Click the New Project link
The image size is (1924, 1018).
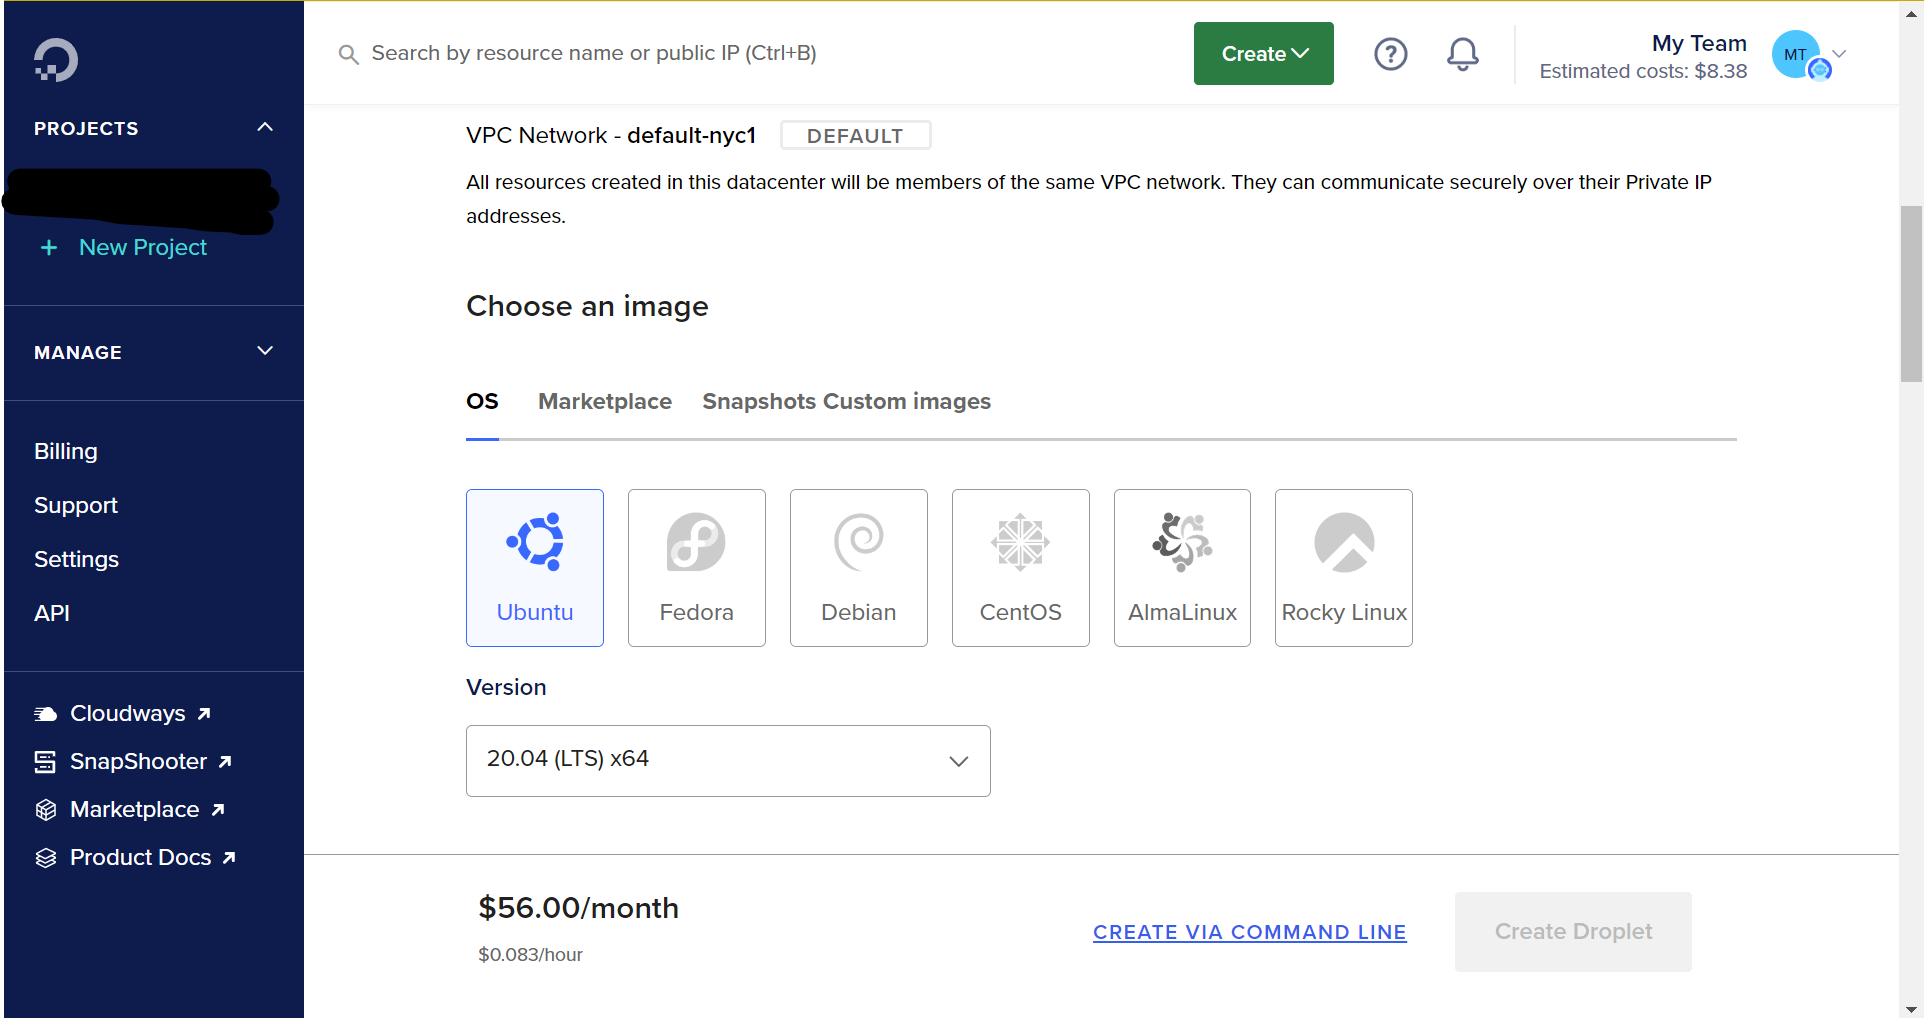[143, 247]
